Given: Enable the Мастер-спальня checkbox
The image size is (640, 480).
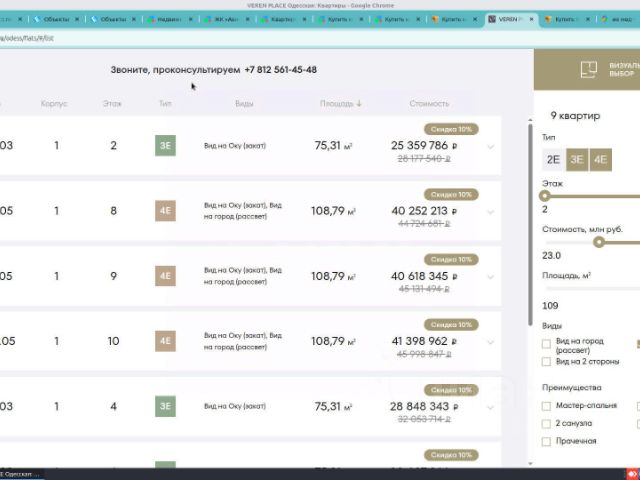Looking at the screenshot, I should (546, 406).
